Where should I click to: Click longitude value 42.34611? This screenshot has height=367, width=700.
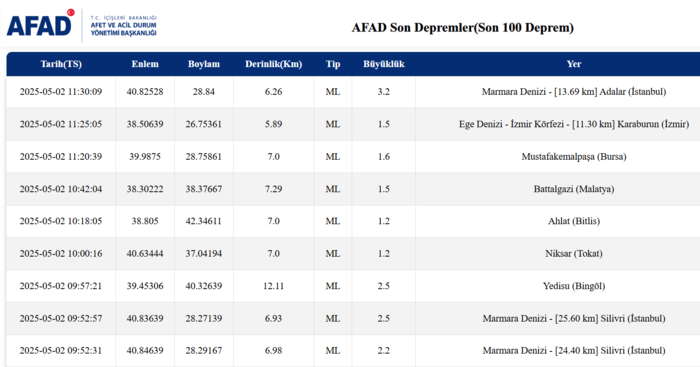pos(204,221)
